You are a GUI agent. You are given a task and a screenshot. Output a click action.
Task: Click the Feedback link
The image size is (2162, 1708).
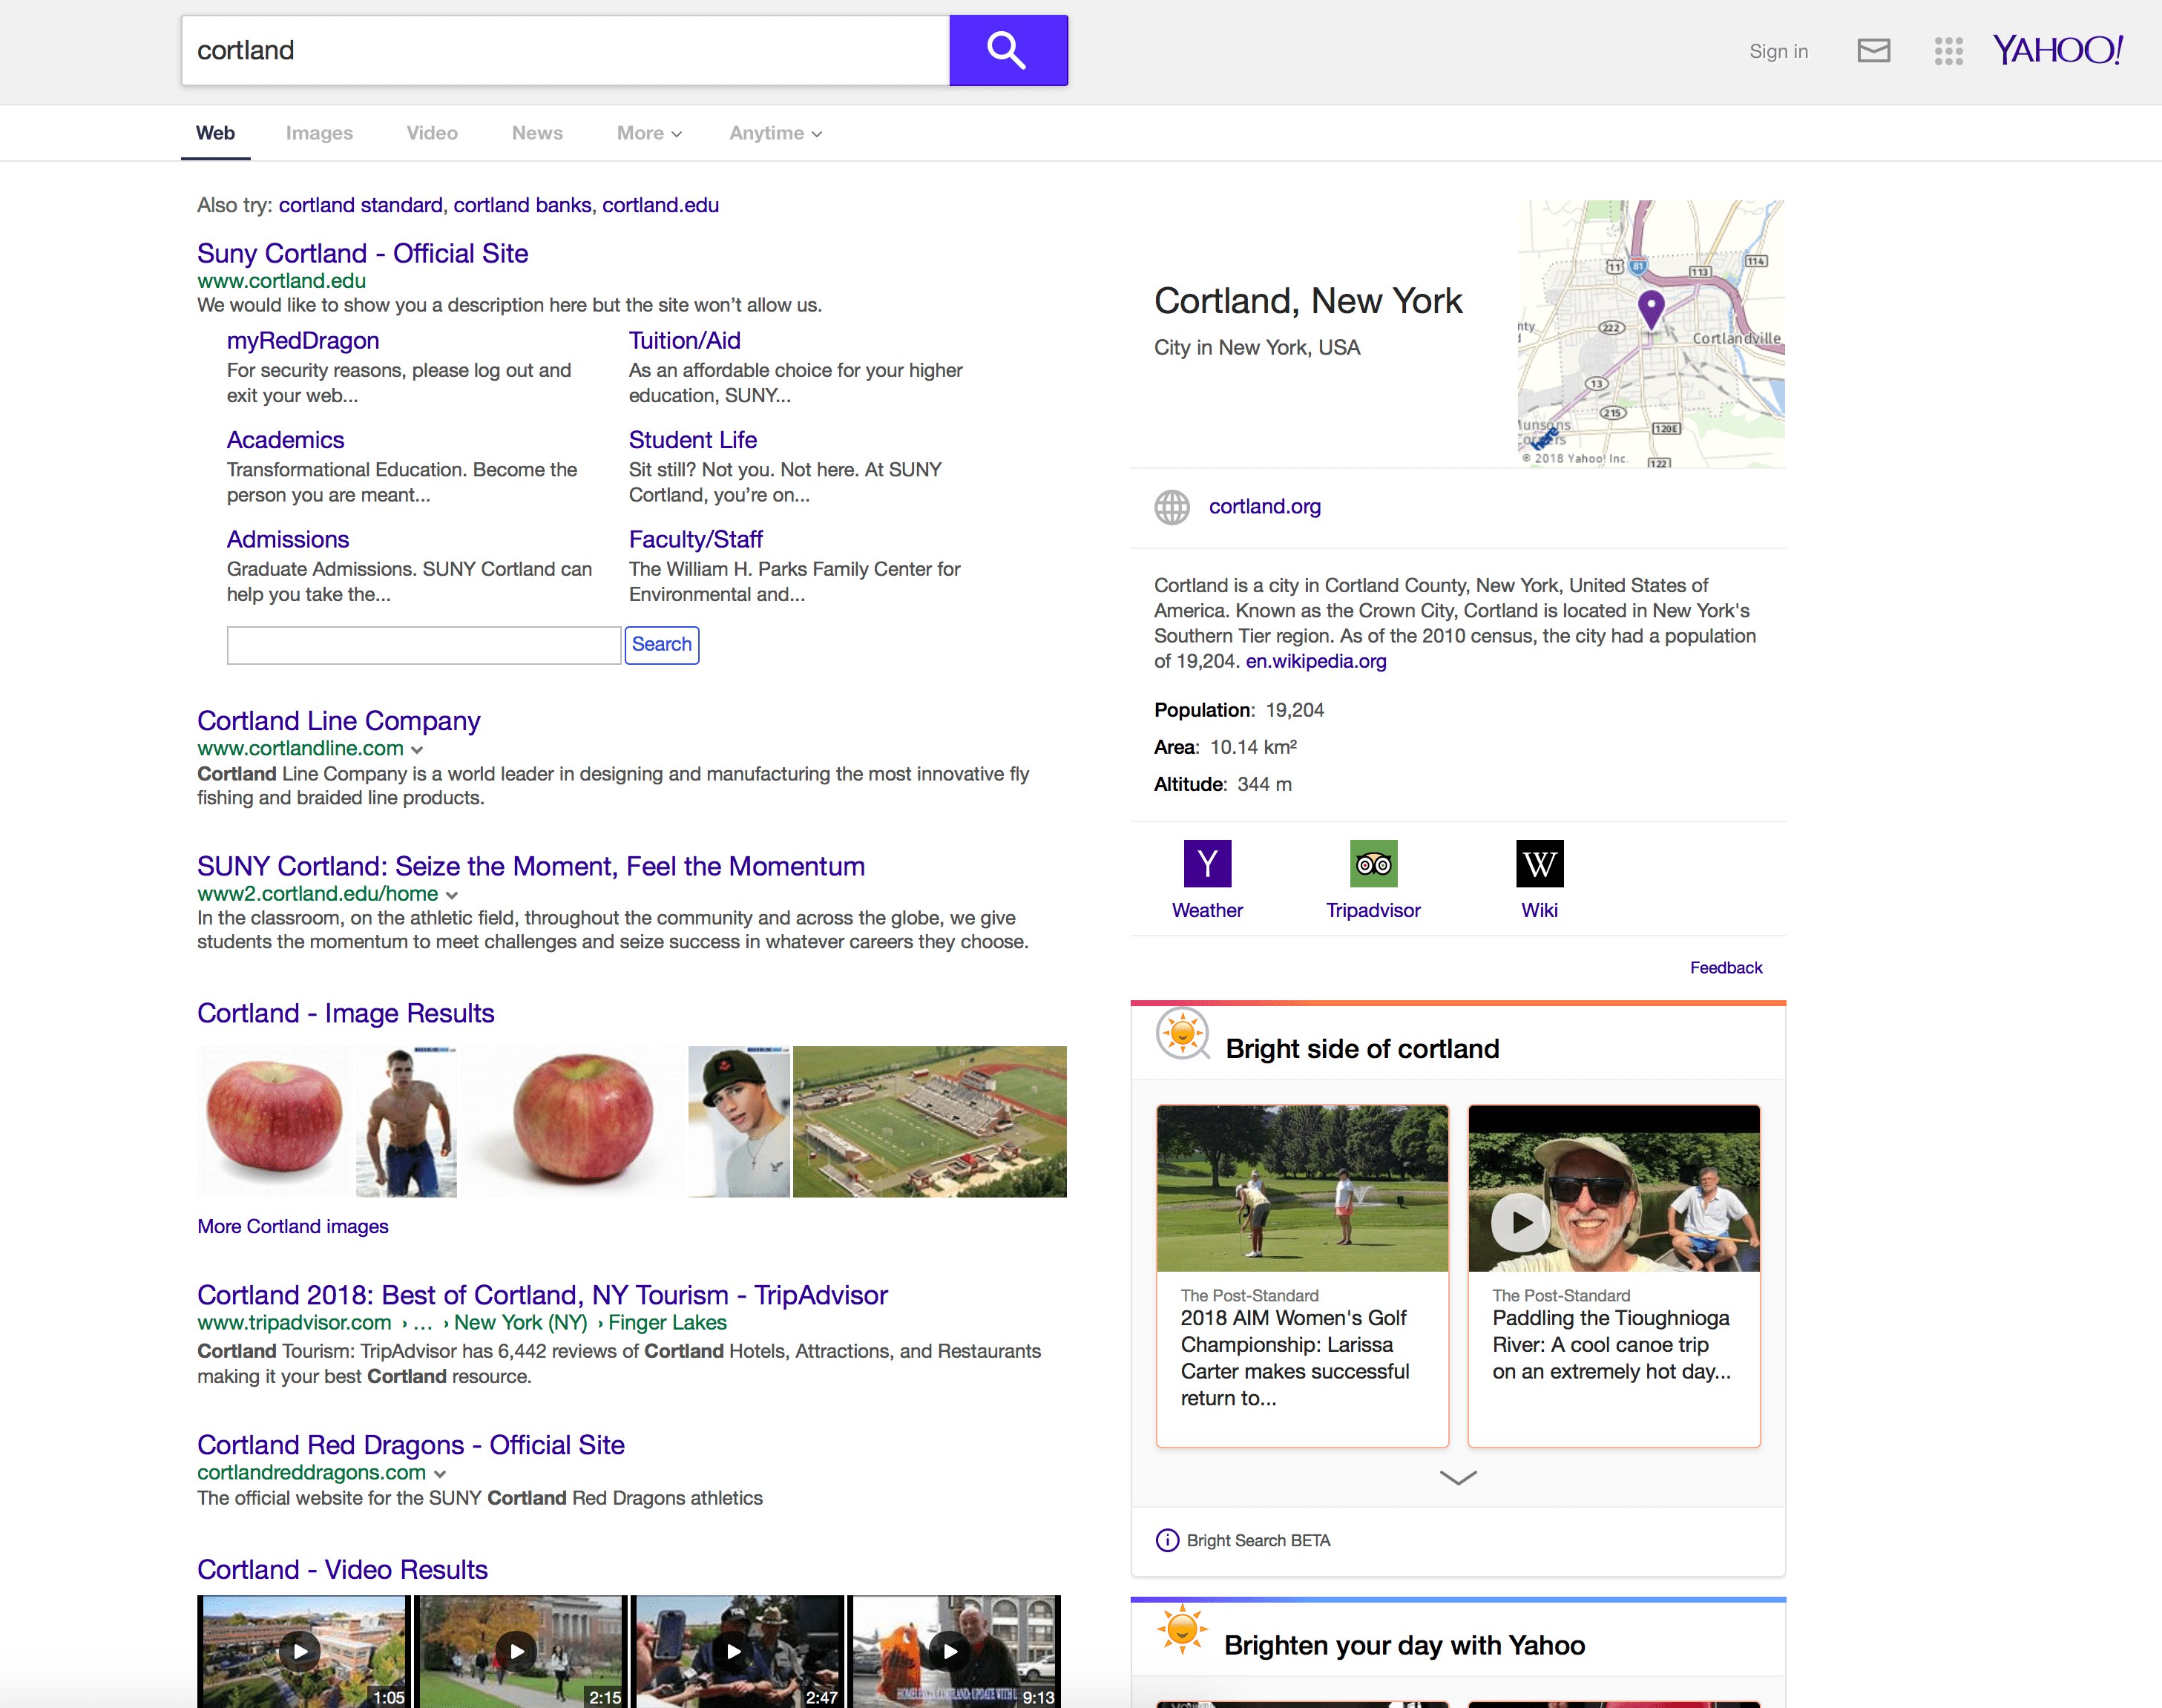point(1726,967)
